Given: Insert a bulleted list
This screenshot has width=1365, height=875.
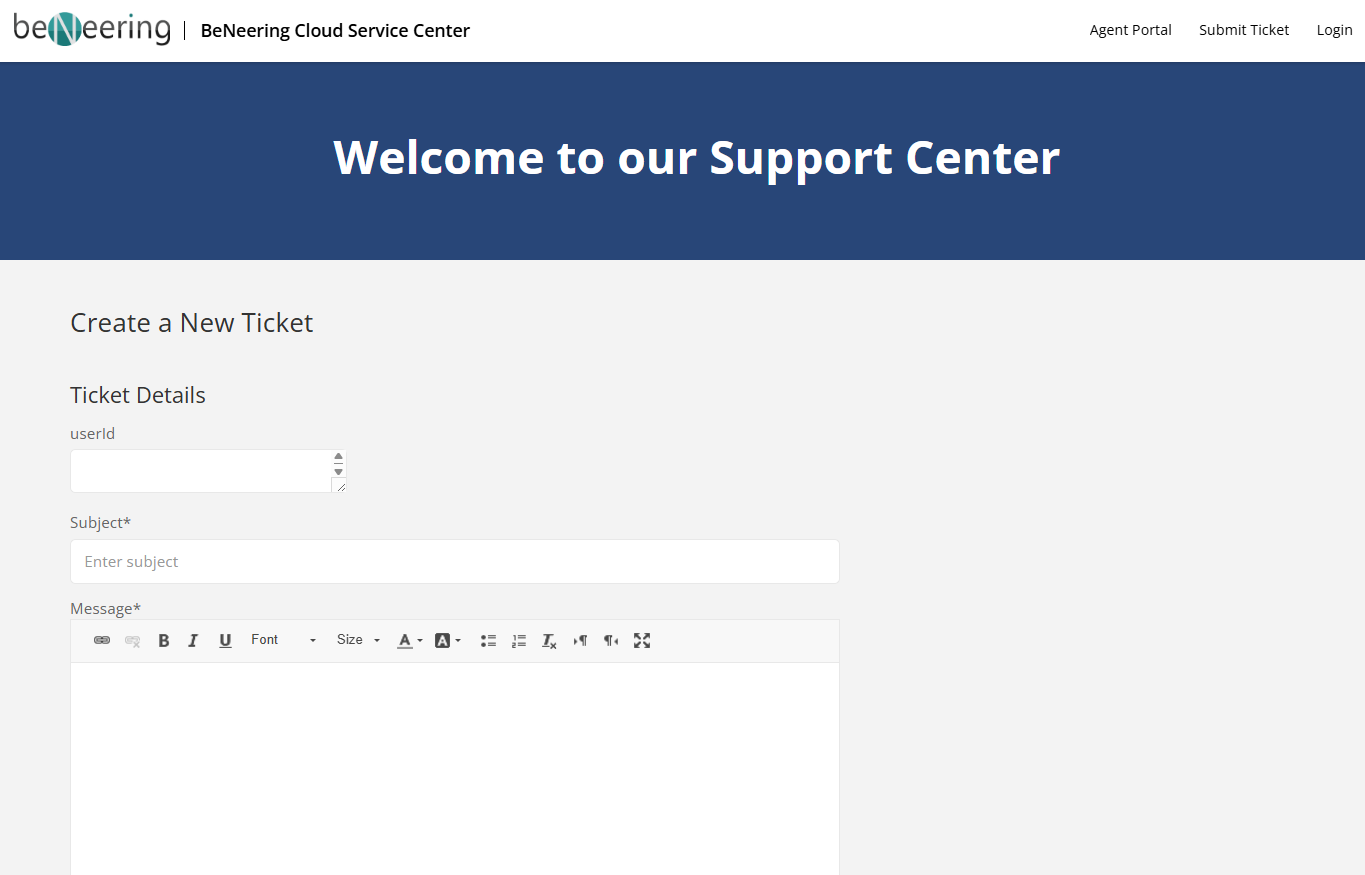Looking at the screenshot, I should [x=488, y=641].
